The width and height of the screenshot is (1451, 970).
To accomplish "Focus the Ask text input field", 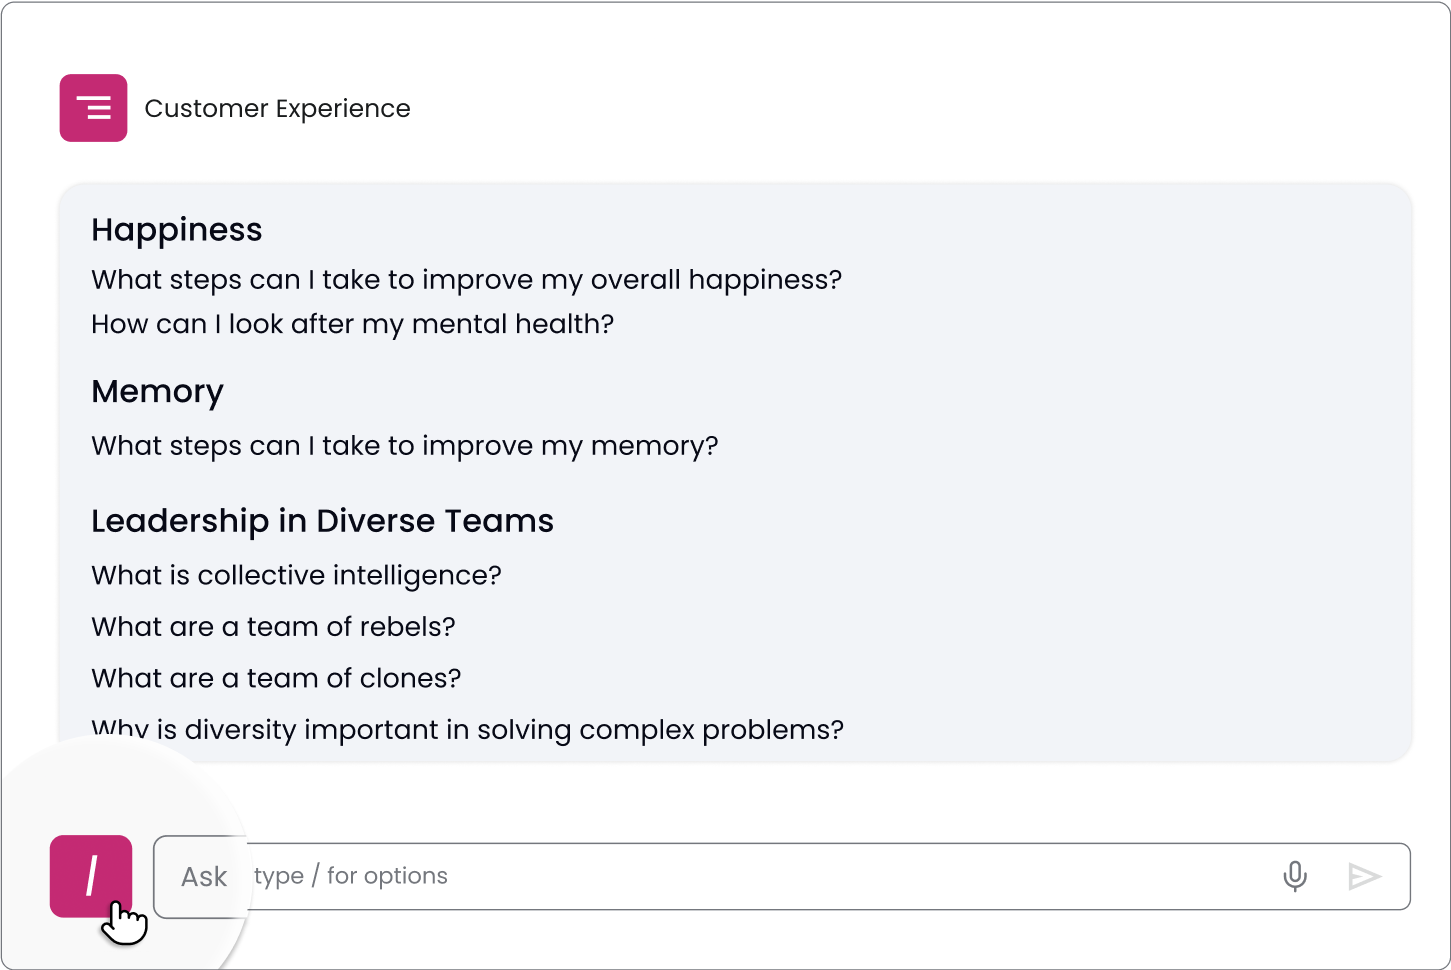I will click(782, 876).
